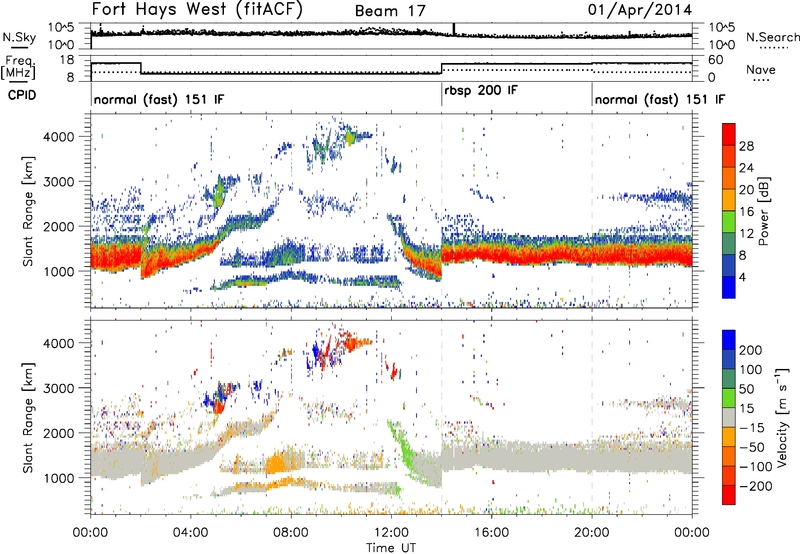
Task: Click the gray −15 to 15 band of the Velocity color bar
Action: 729,417
